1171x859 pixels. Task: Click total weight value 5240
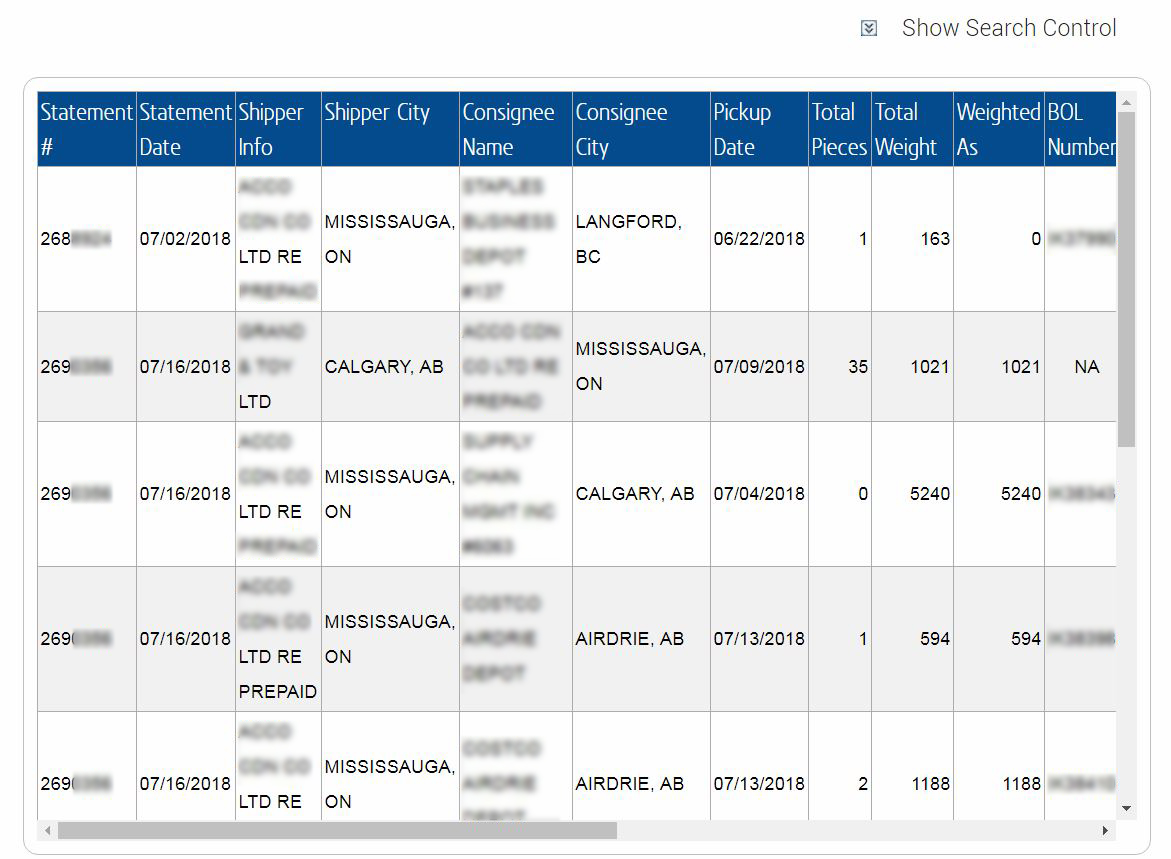click(930, 494)
